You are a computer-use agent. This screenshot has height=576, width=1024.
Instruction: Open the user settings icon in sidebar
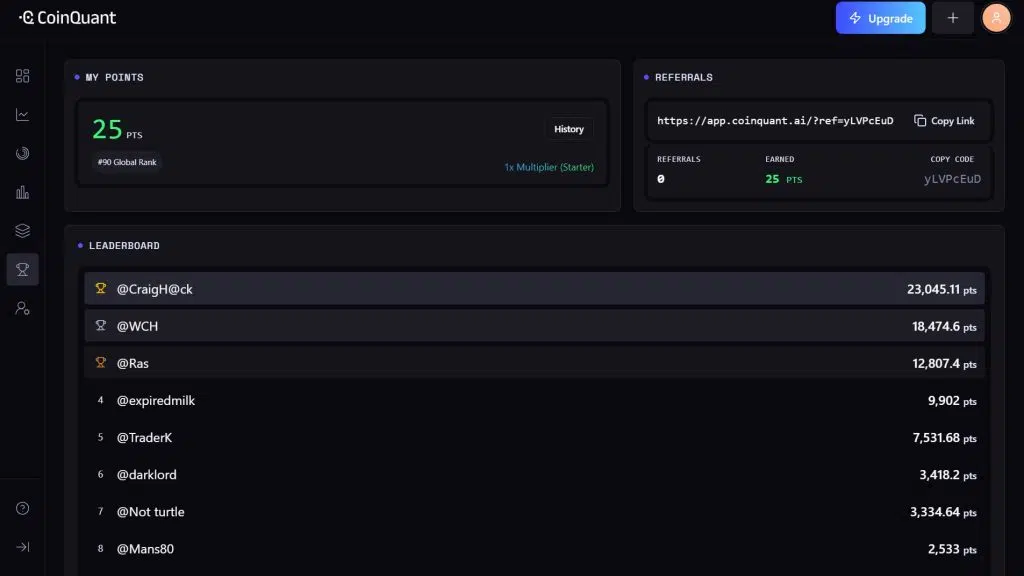22,308
